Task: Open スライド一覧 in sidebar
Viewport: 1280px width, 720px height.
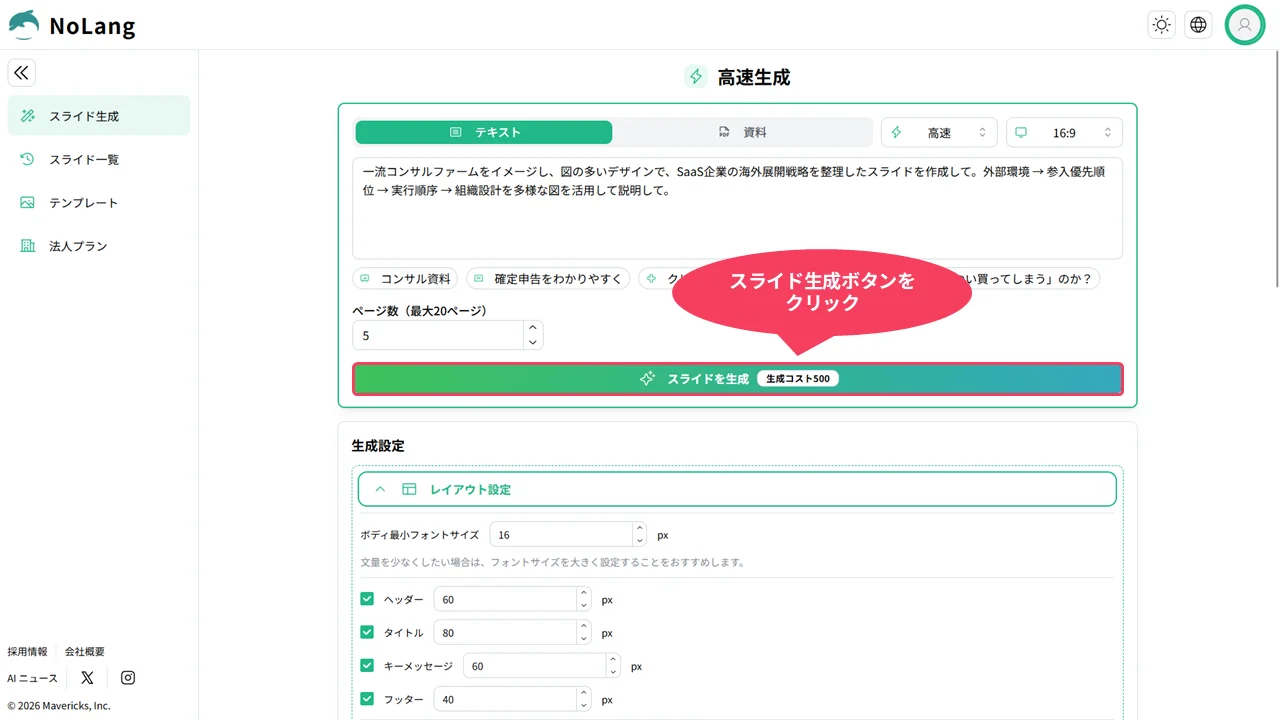Action: pos(99,159)
